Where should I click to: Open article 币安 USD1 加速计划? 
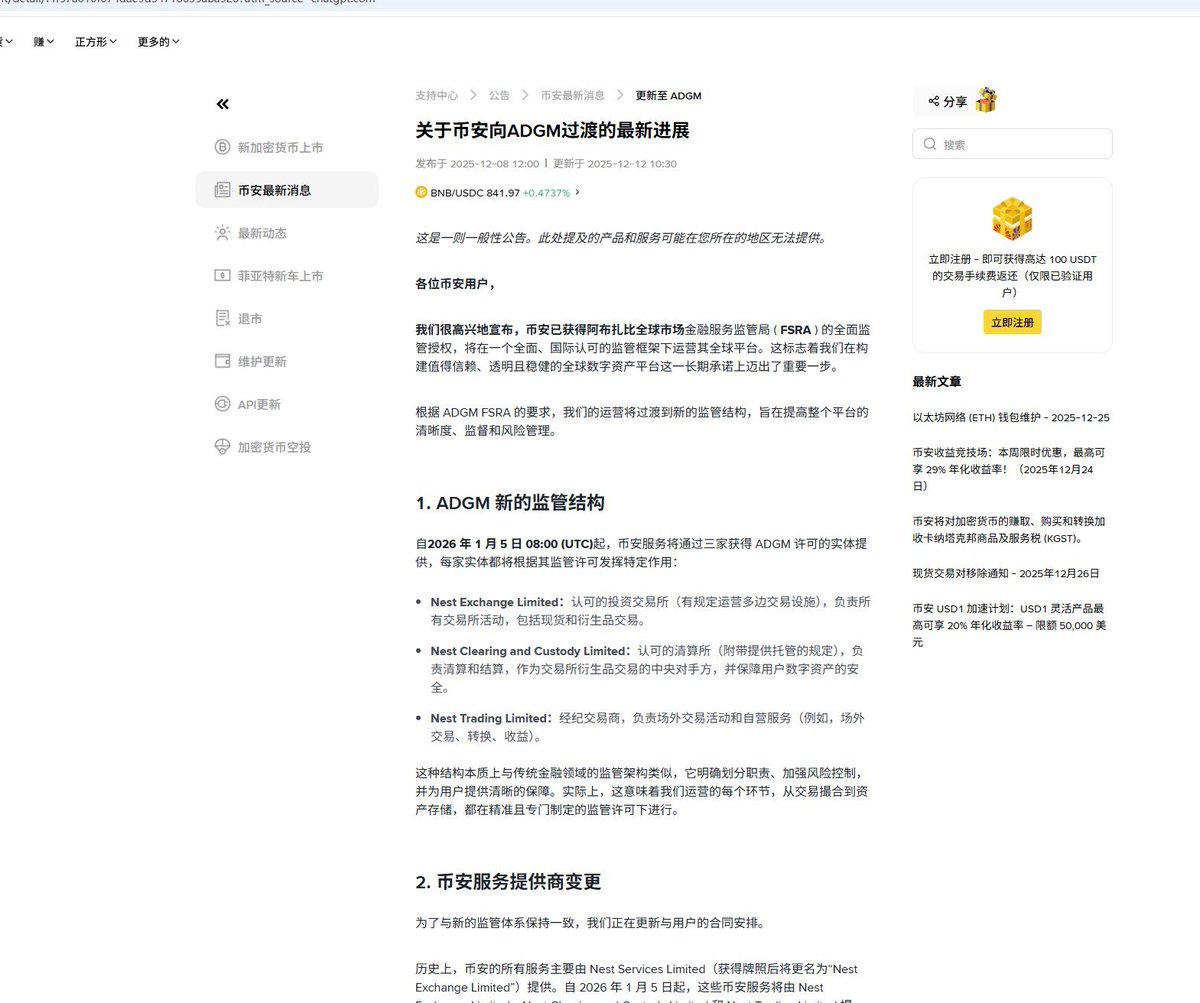pos(1011,625)
